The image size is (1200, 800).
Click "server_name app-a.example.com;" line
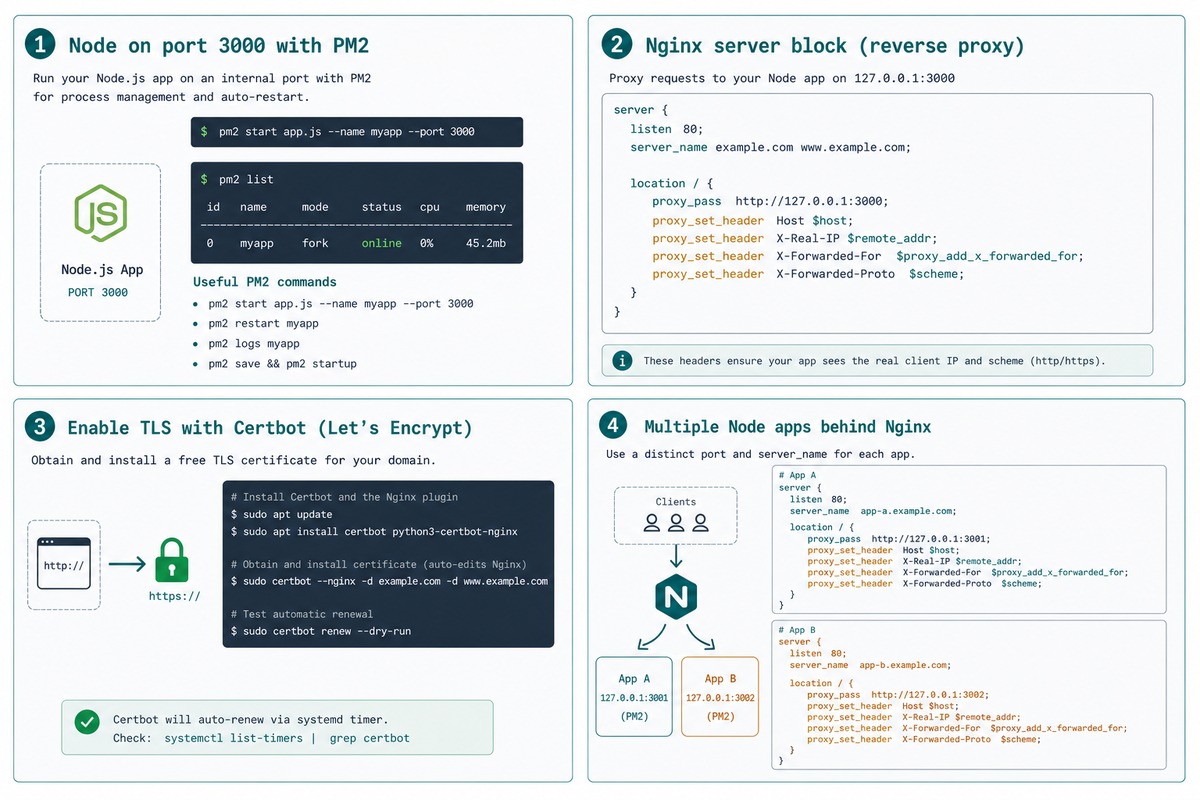872,510
